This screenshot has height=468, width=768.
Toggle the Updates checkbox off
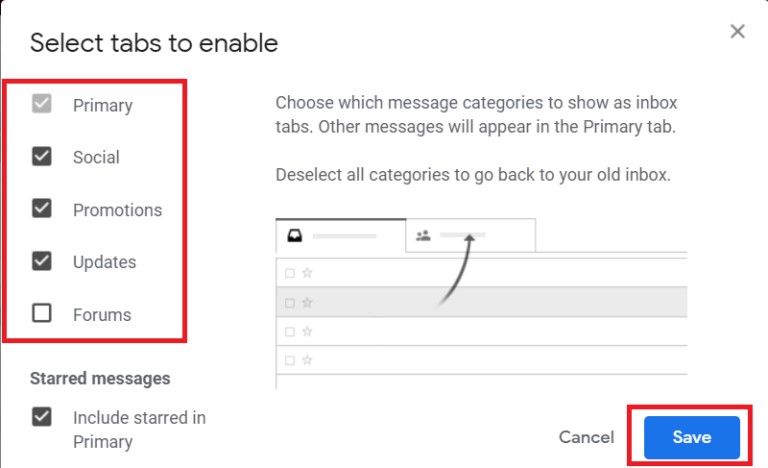pyautogui.click(x=42, y=261)
